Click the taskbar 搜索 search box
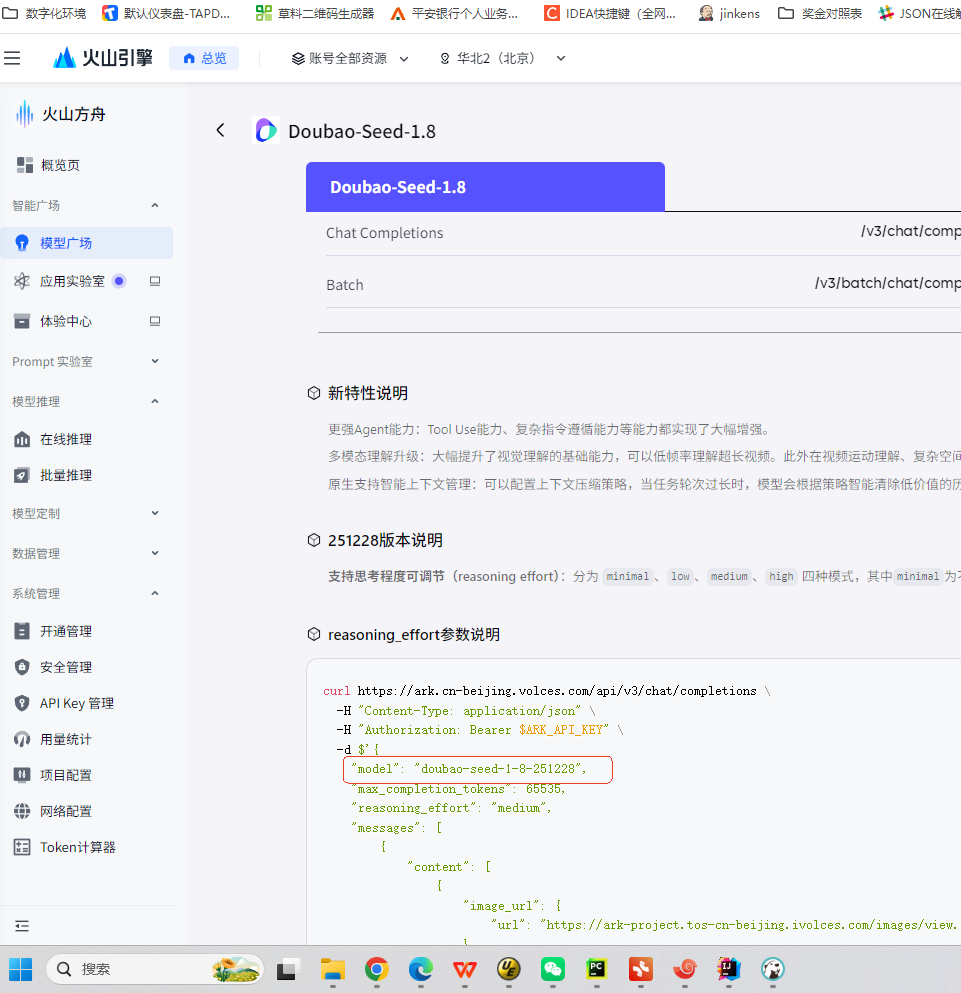 155,969
